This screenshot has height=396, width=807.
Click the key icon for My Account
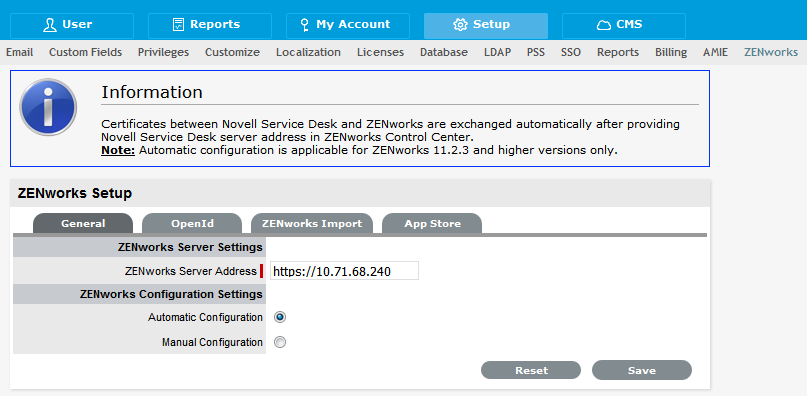tap(305, 25)
